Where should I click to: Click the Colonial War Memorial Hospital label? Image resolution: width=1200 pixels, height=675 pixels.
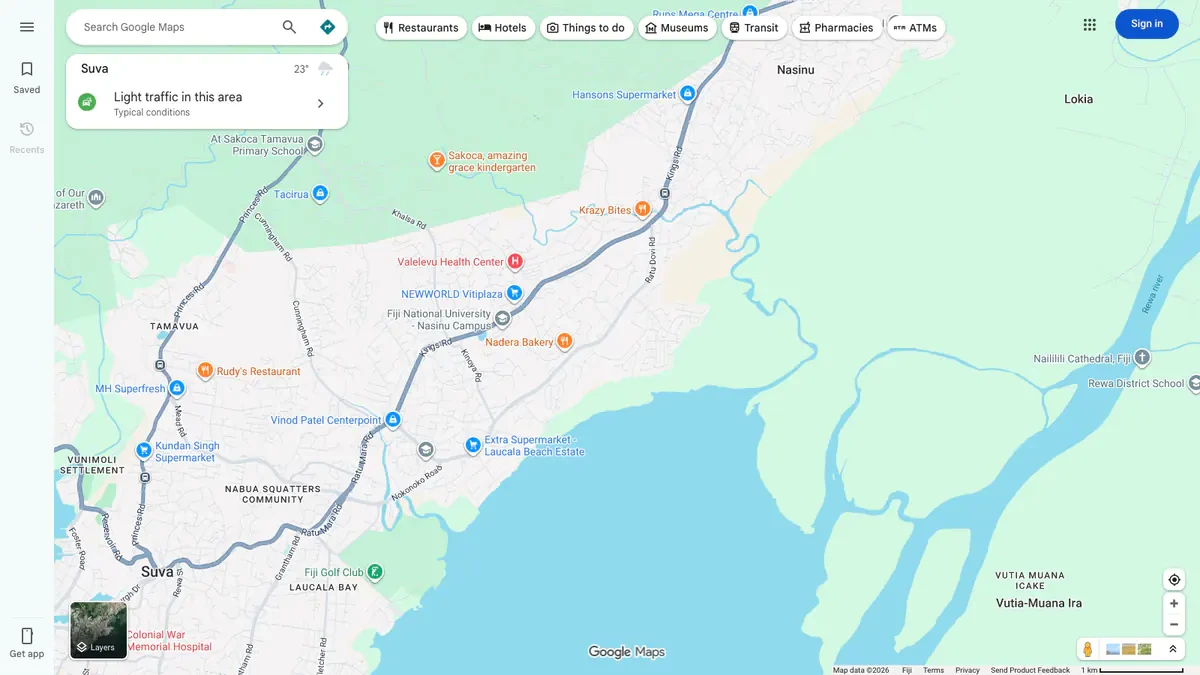pos(169,641)
